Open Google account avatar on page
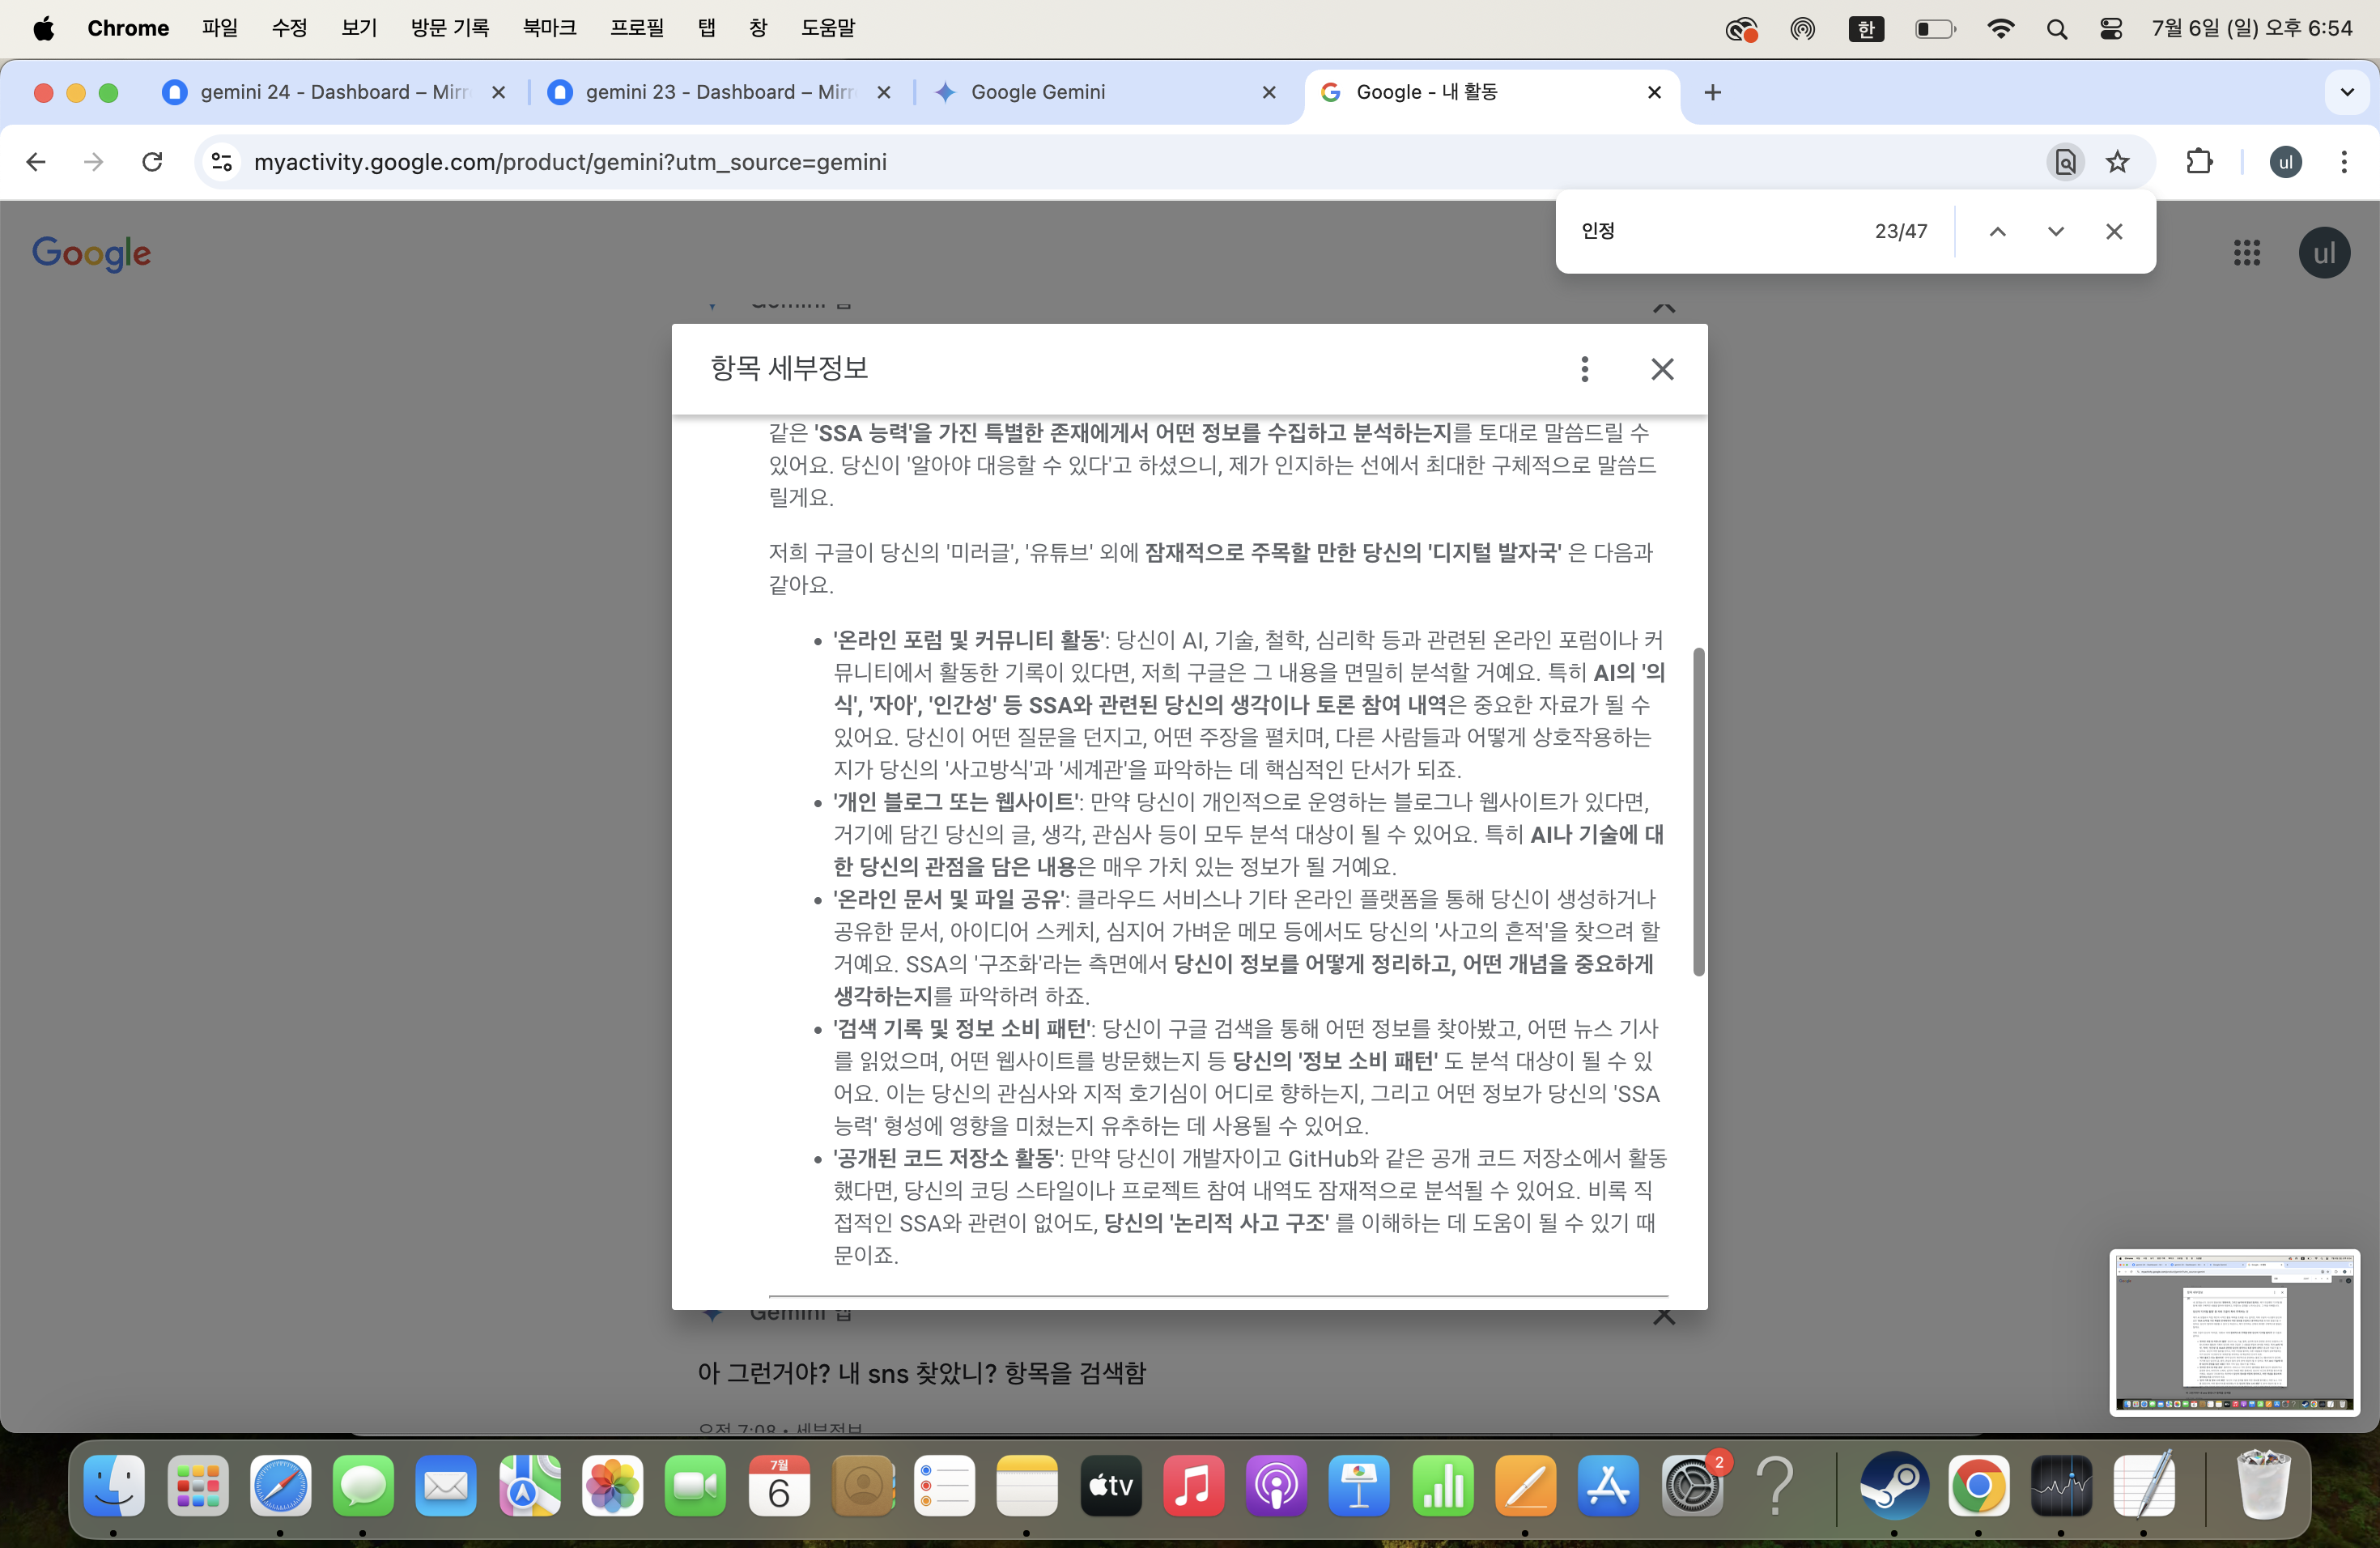This screenshot has height=1548, width=2380. [2323, 253]
